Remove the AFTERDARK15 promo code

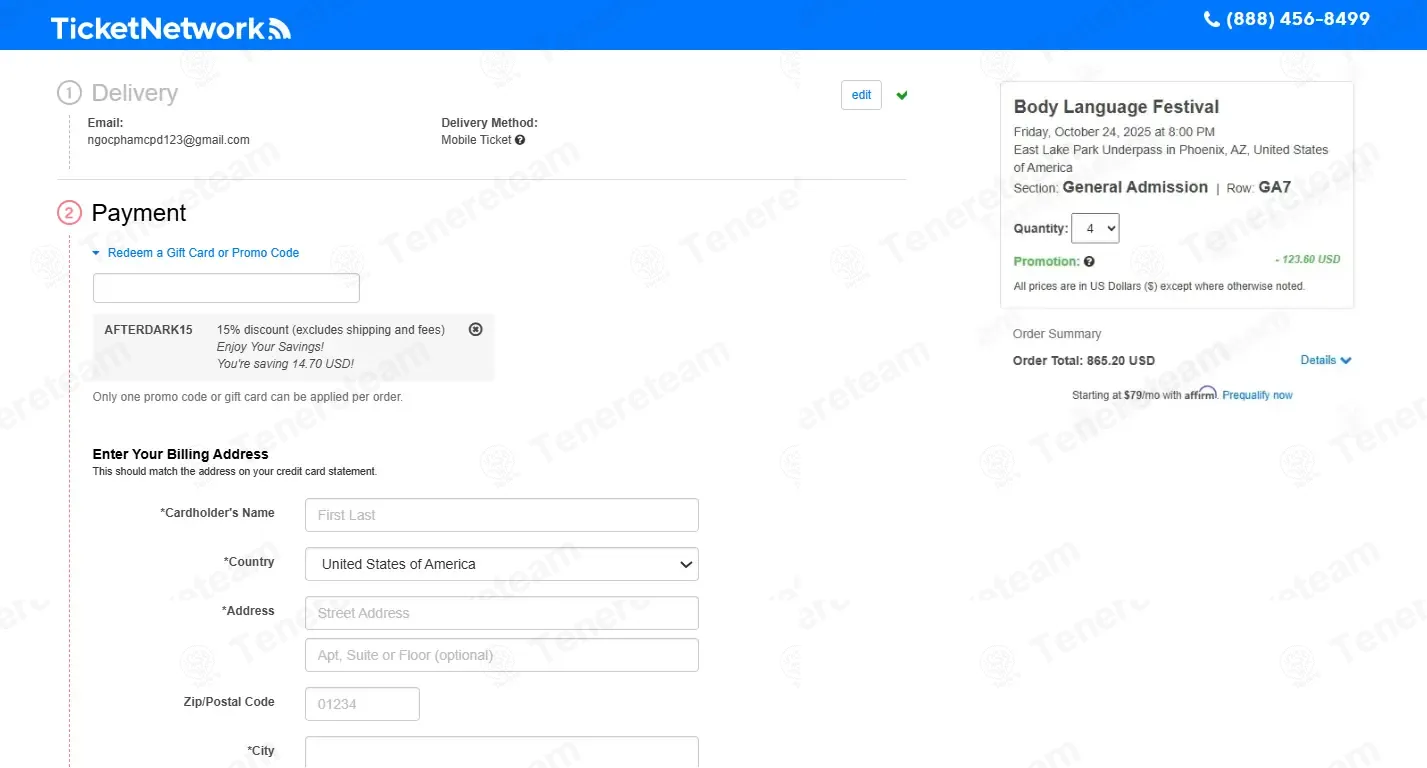tap(476, 329)
